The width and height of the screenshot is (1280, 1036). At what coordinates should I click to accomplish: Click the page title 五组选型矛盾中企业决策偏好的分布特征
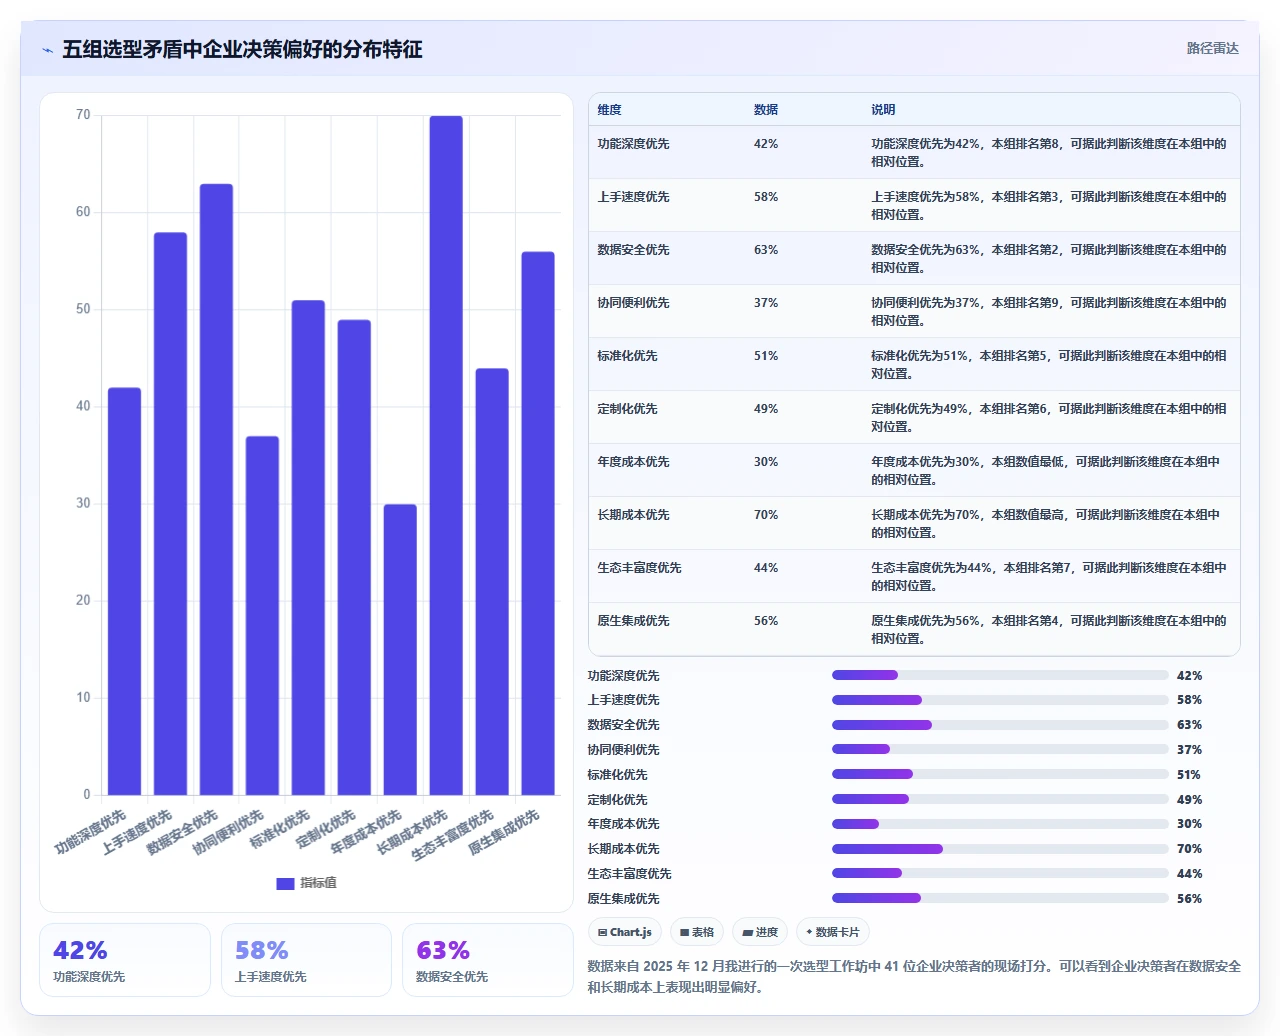[x=242, y=49]
